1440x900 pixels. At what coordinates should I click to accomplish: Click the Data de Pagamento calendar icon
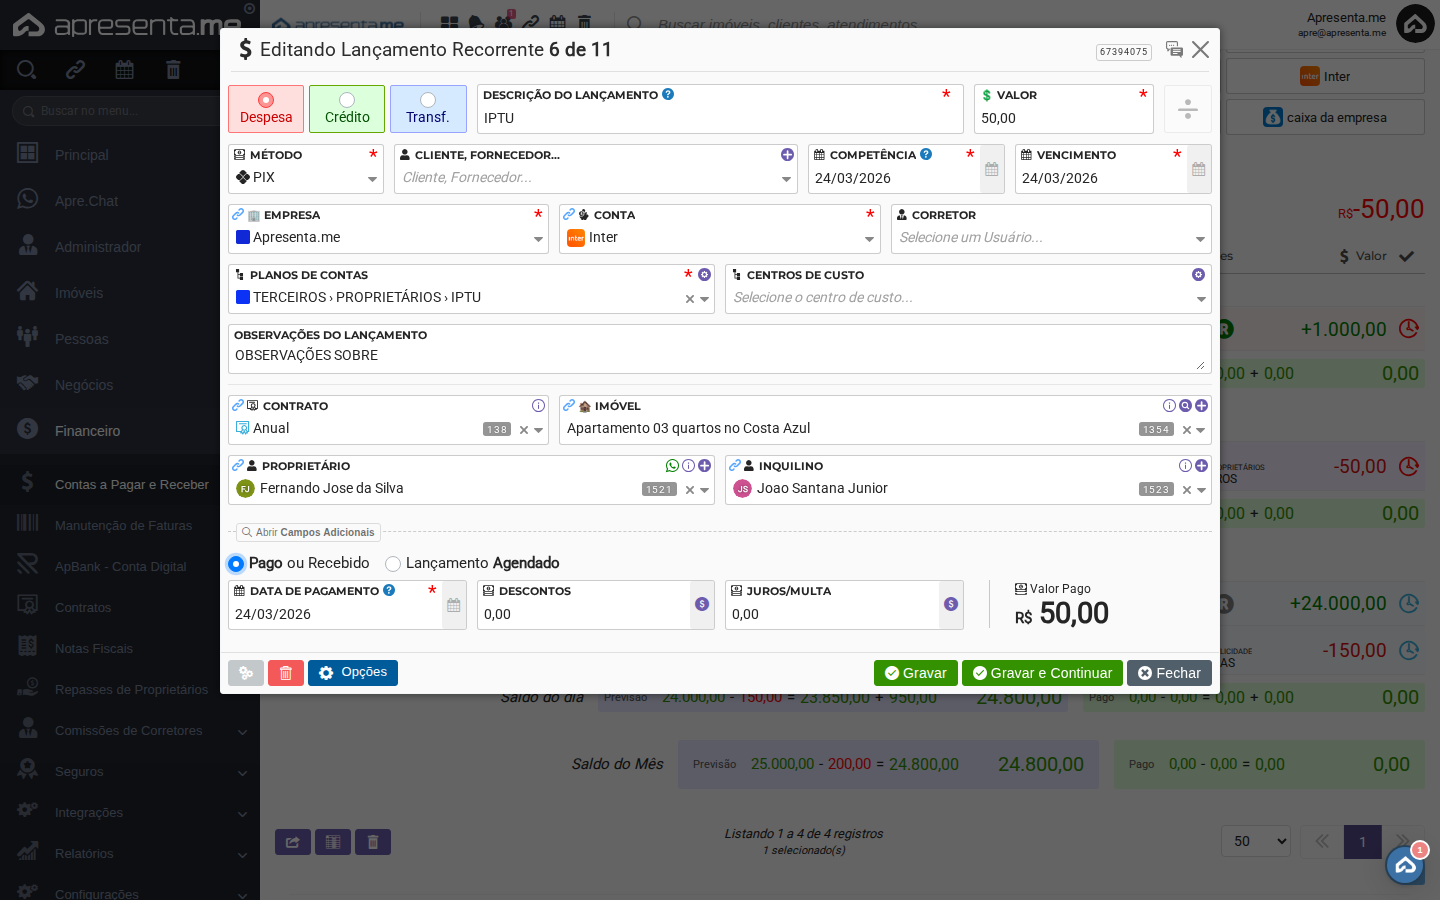pos(453,606)
